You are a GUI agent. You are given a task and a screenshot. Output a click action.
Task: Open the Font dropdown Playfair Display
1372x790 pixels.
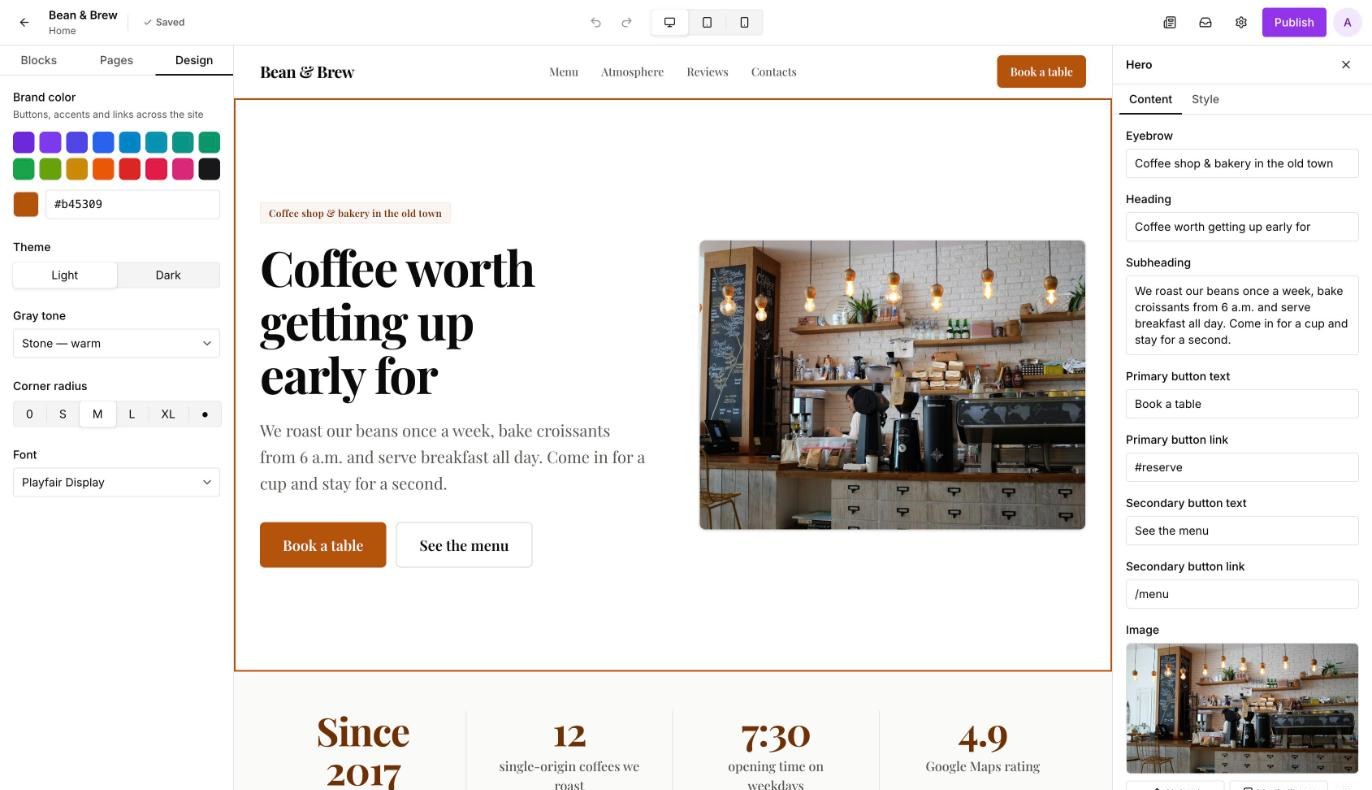point(116,482)
